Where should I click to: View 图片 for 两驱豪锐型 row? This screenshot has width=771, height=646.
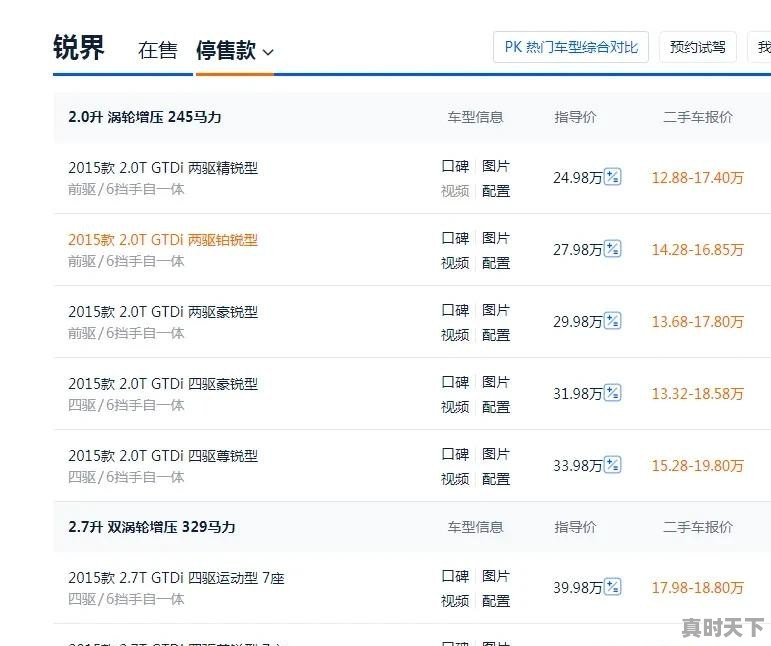pyautogui.click(x=496, y=310)
